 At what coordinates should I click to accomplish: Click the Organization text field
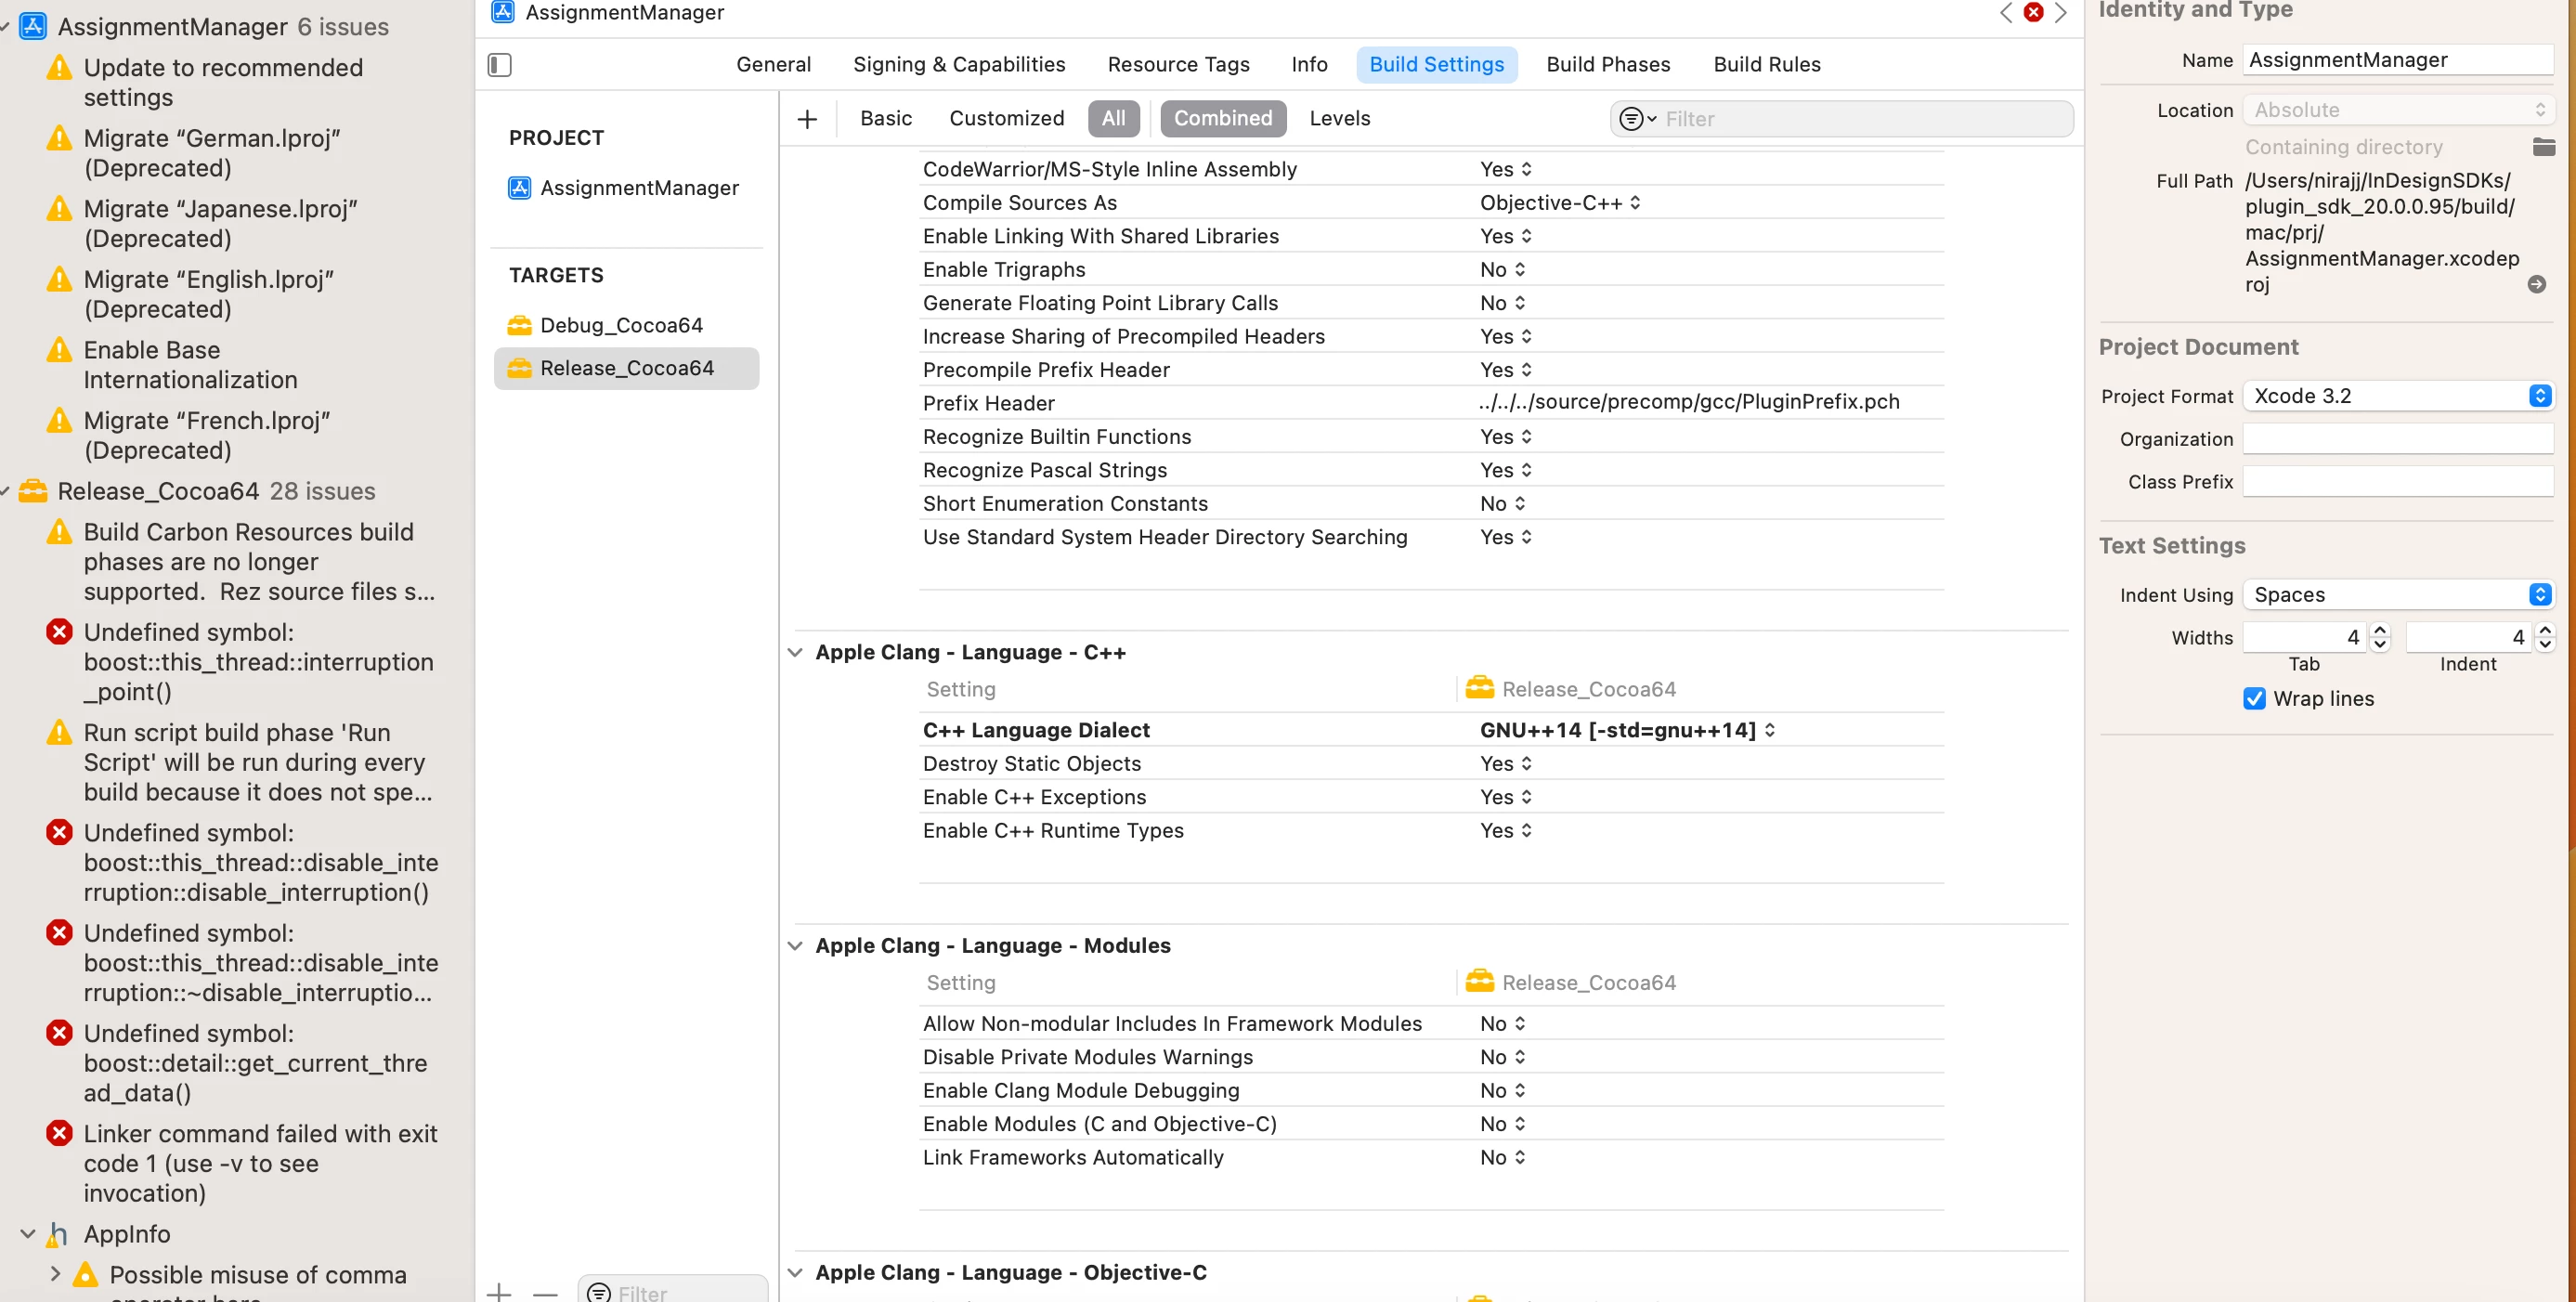2396,439
